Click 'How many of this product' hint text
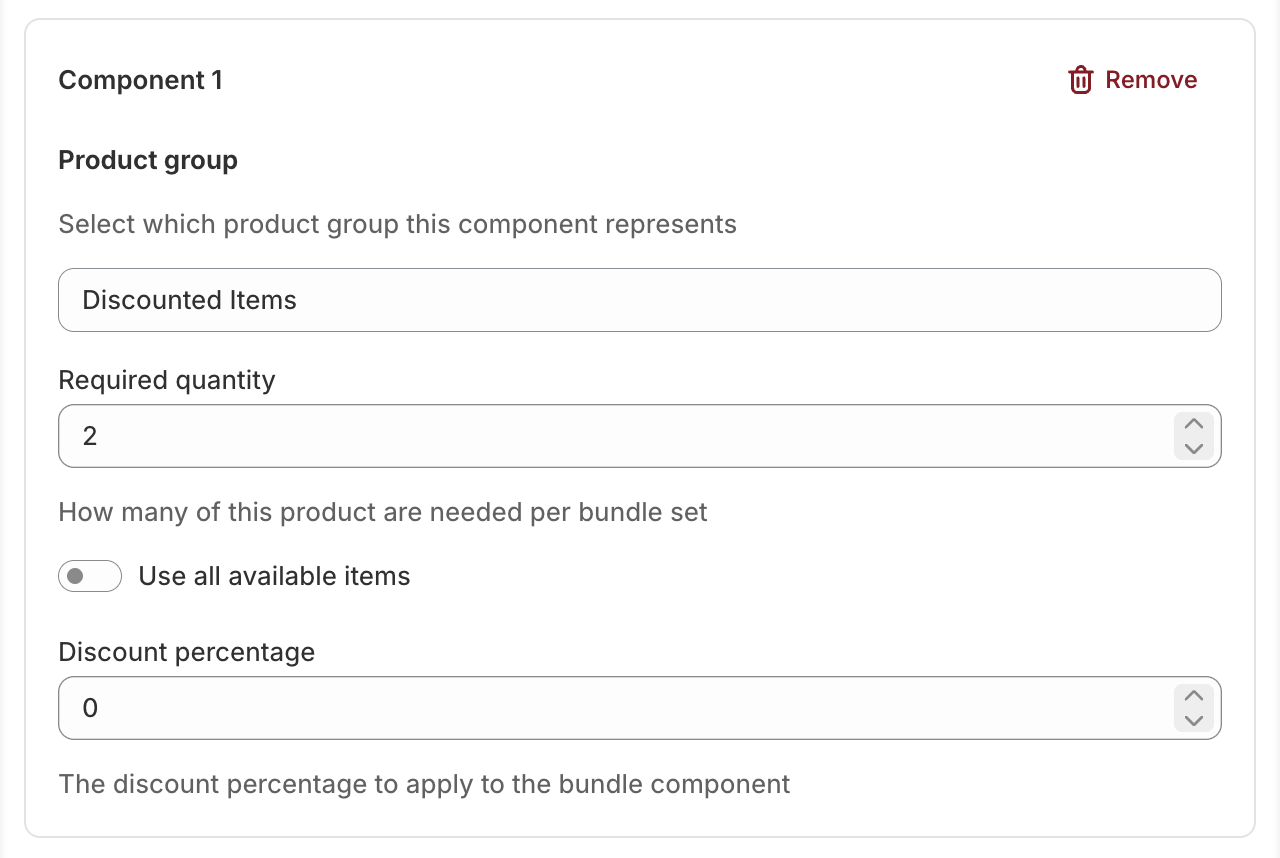This screenshot has width=1280, height=858. pyautogui.click(x=382, y=512)
